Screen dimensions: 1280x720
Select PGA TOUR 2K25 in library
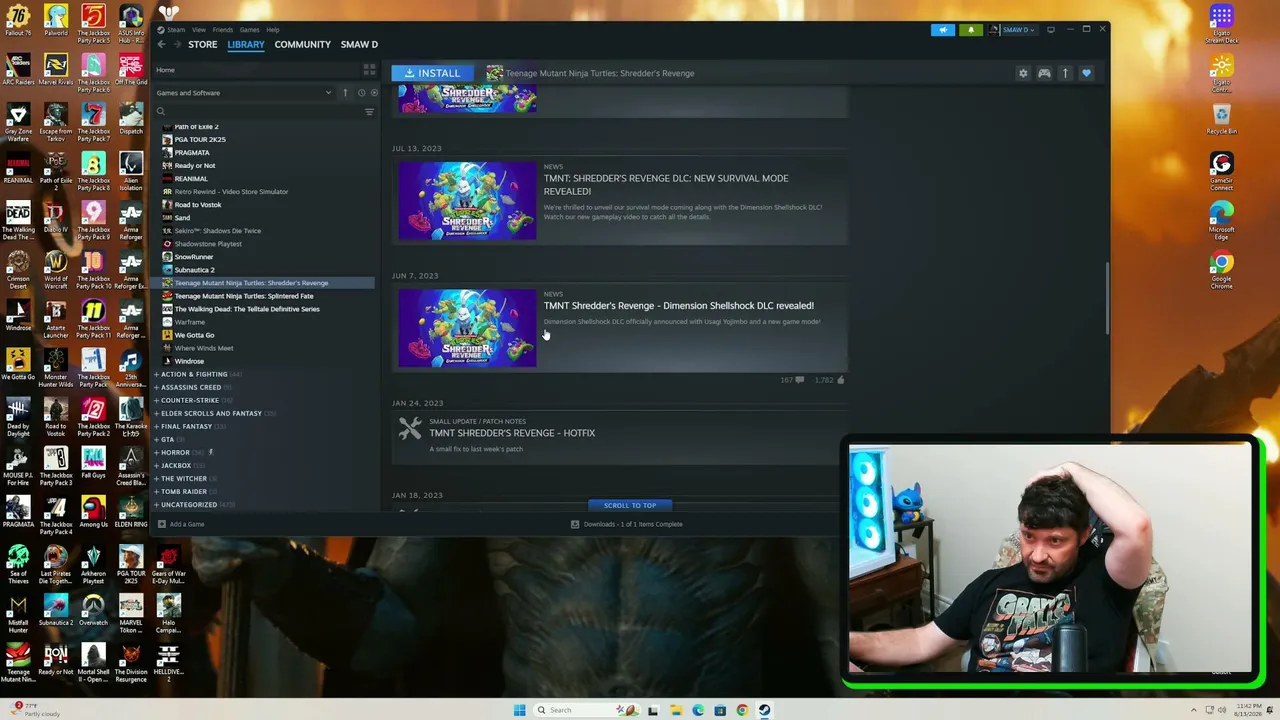200,139
